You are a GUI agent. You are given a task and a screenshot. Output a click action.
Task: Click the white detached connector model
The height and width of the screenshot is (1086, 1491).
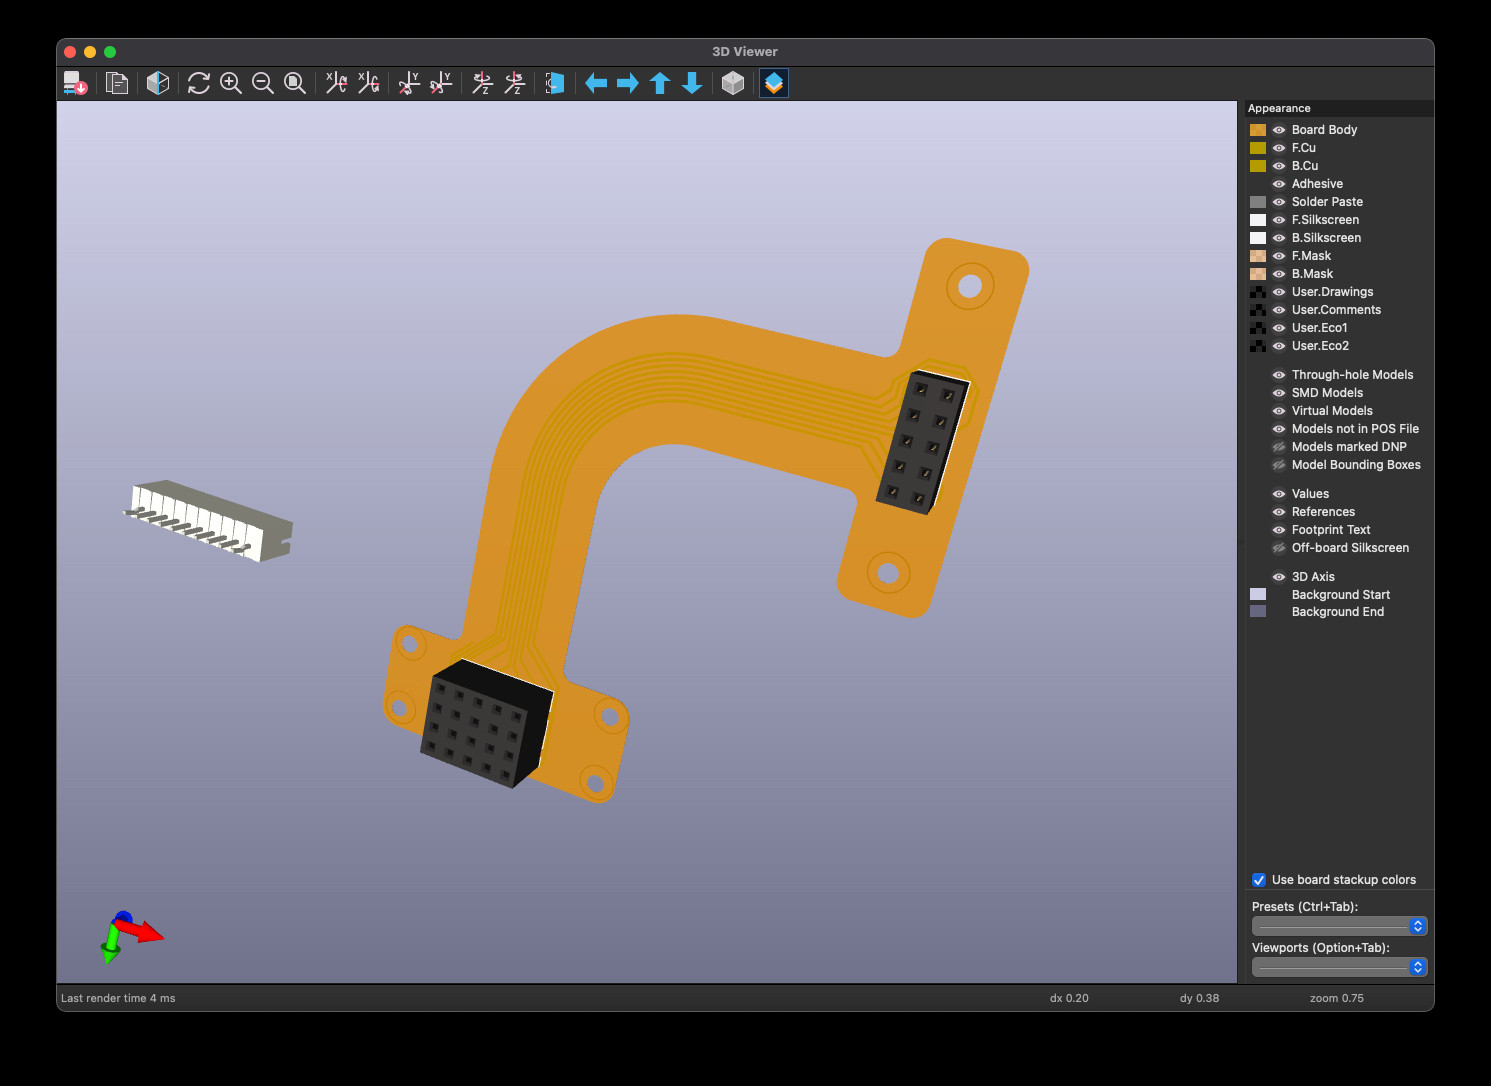click(x=208, y=520)
